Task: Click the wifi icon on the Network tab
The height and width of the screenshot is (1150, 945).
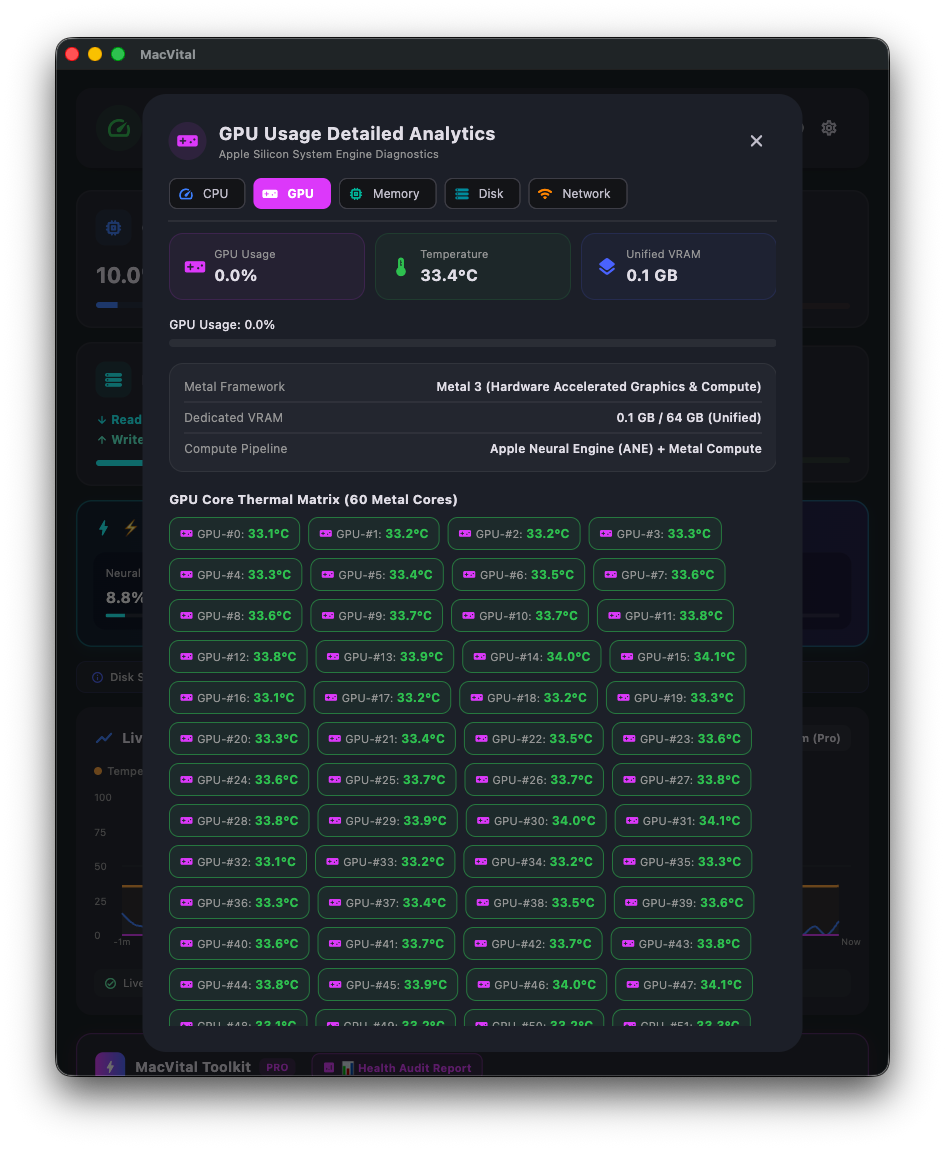Action: (545, 194)
